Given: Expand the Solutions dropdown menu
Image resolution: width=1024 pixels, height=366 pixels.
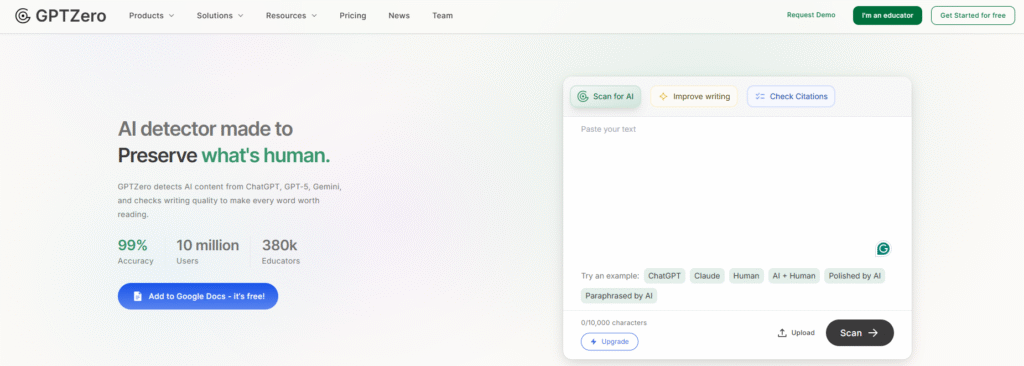Looking at the screenshot, I should coord(220,16).
